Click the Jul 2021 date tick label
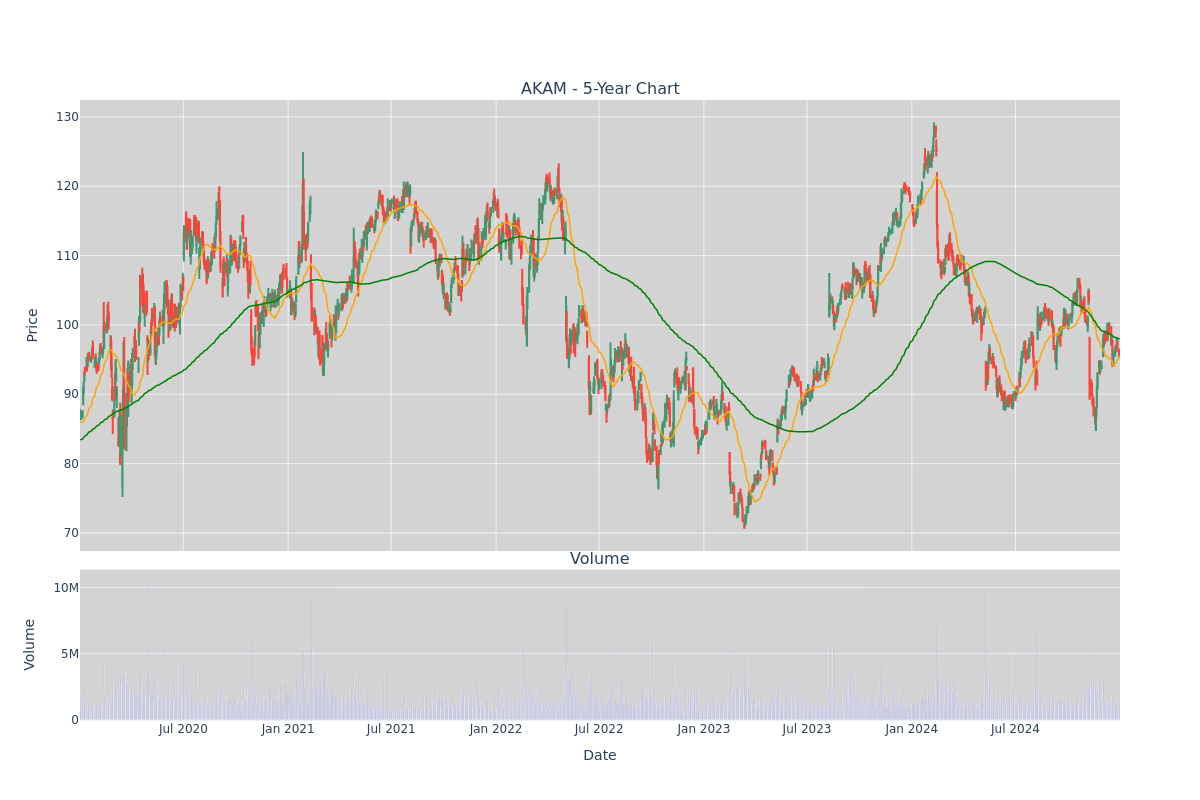This screenshot has height=800, width=1200. [391, 729]
